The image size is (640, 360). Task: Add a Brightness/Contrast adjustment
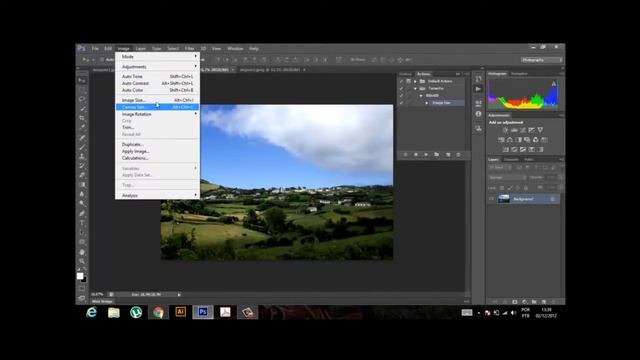pos(505,130)
